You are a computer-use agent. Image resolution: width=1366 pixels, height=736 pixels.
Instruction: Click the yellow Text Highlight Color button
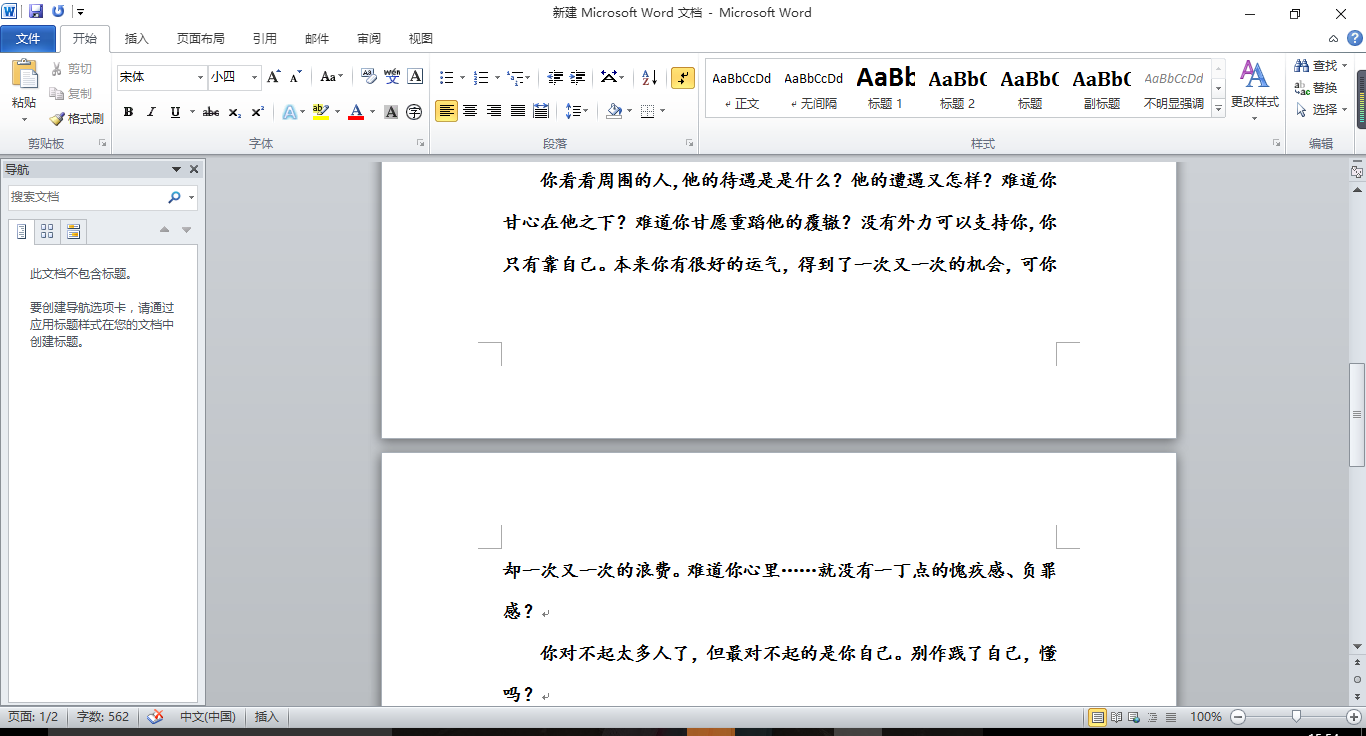(x=320, y=112)
